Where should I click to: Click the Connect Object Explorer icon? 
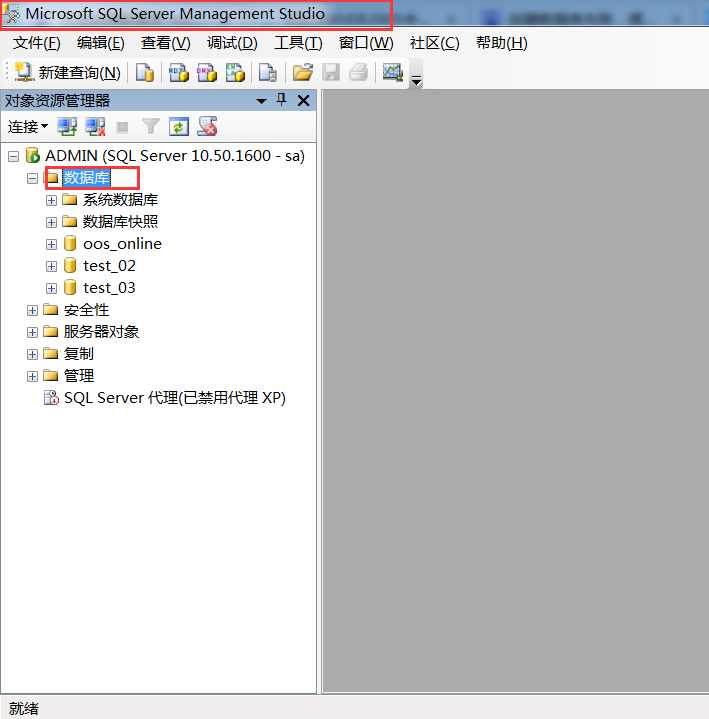(67, 127)
